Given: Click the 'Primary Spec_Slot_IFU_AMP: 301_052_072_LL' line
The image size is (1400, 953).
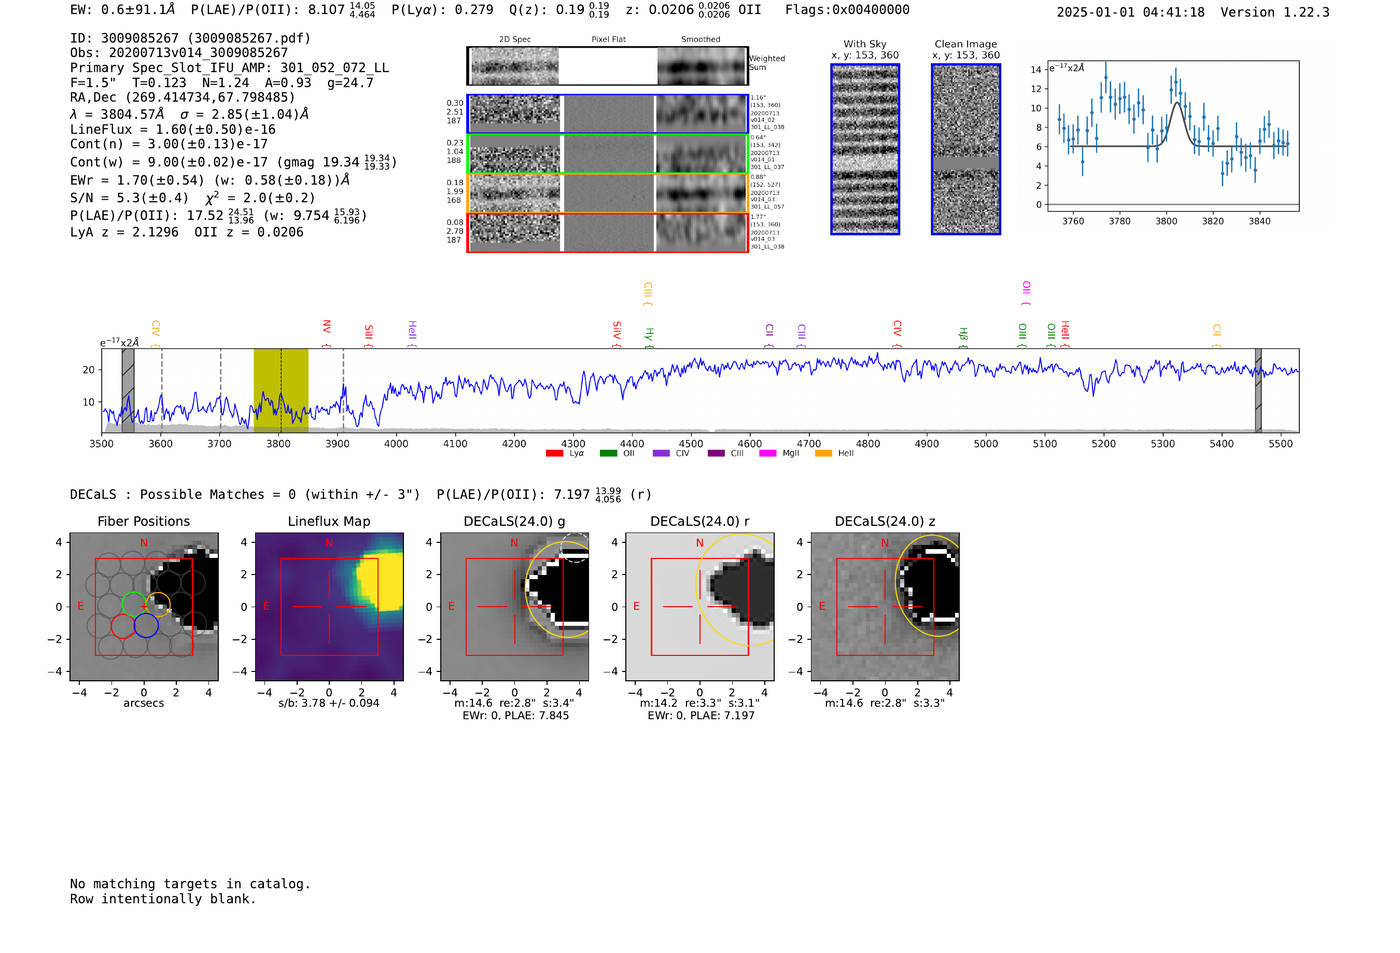Looking at the screenshot, I should tap(230, 68).
